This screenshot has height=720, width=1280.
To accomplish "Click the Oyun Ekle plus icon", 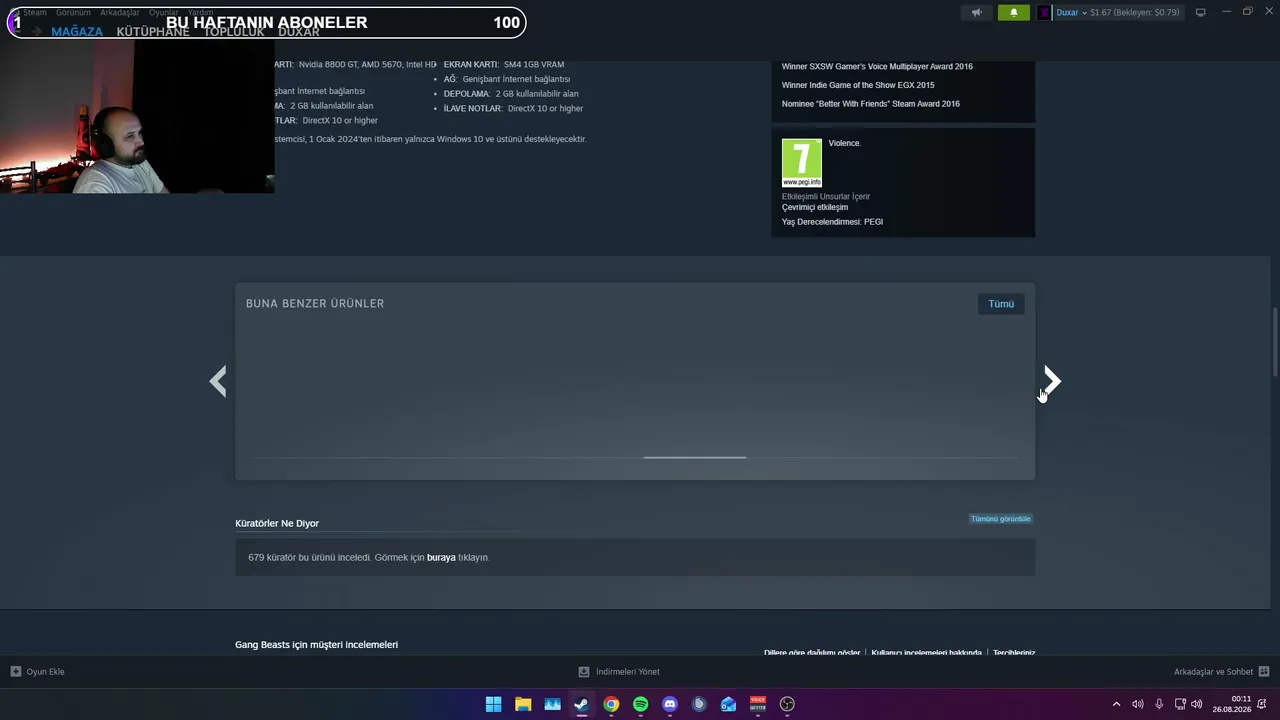I will pyautogui.click(x=16, y=672).
